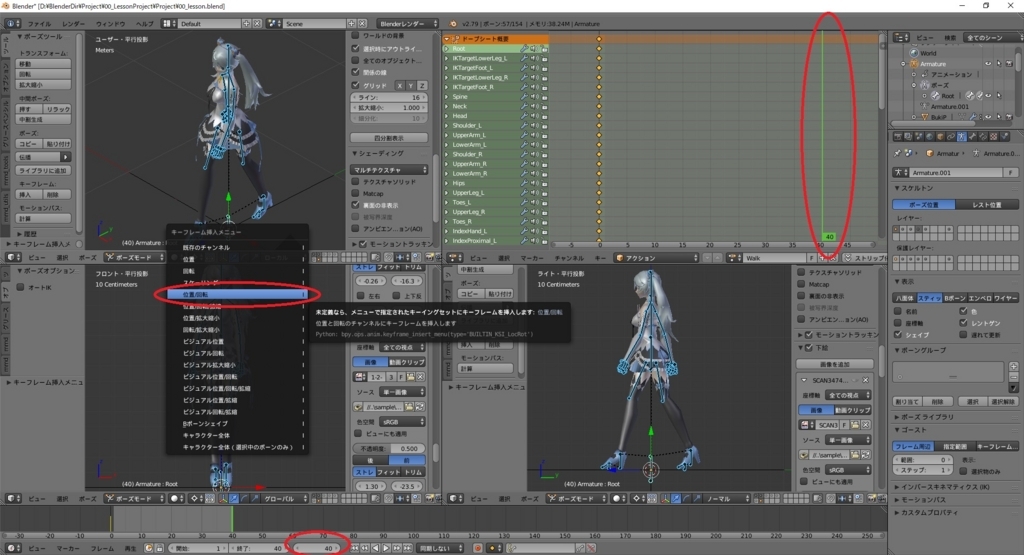Click the 中割生成 button in pose tools
The width and height of the screenshot is (1024, 555).
(x=43, y=119)
